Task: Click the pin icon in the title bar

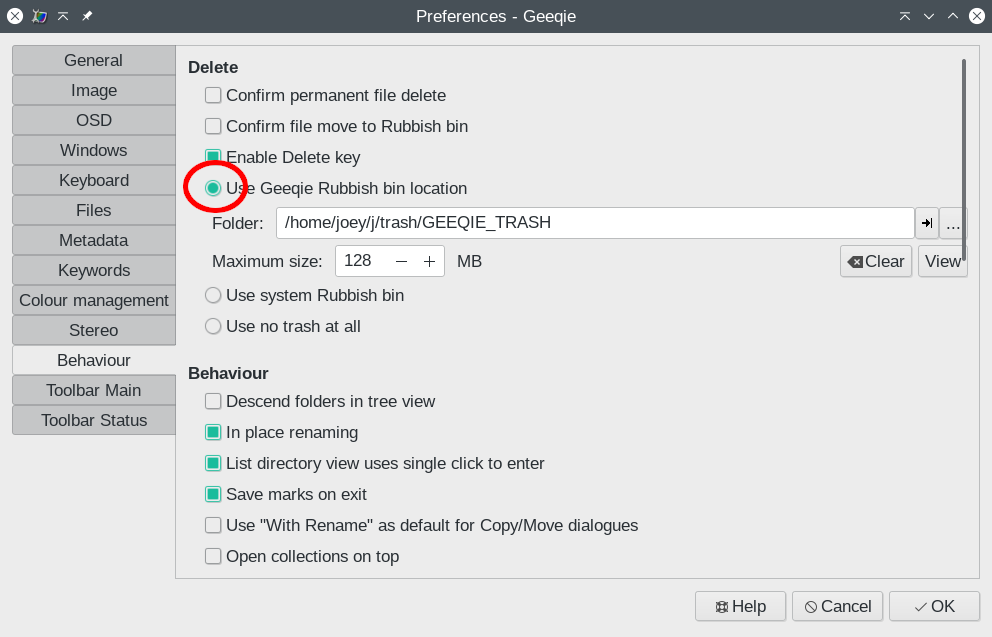Action: tap(87, 16)
